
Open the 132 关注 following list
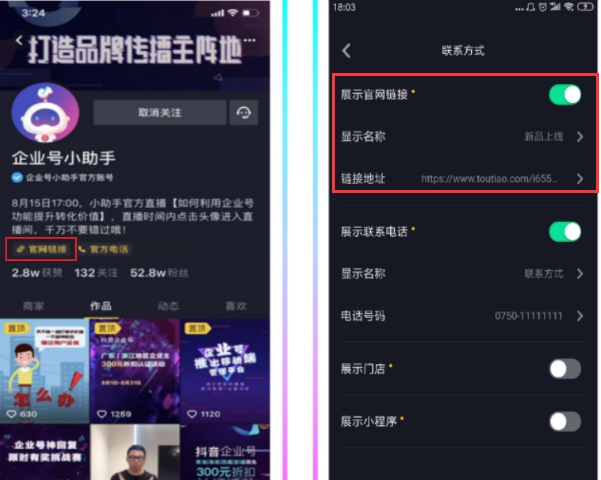click(x=96, y=273)
